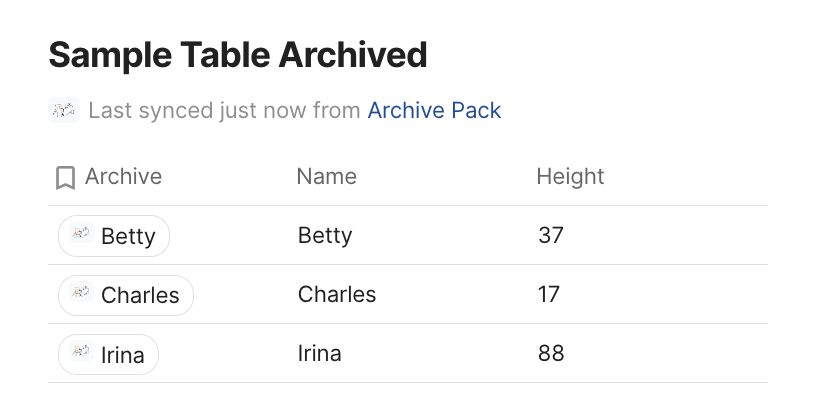Image resolution: width=818 pixels, height=408 pixels.
Task: Click the Height cell showing 17
Action: coord(549,295)
